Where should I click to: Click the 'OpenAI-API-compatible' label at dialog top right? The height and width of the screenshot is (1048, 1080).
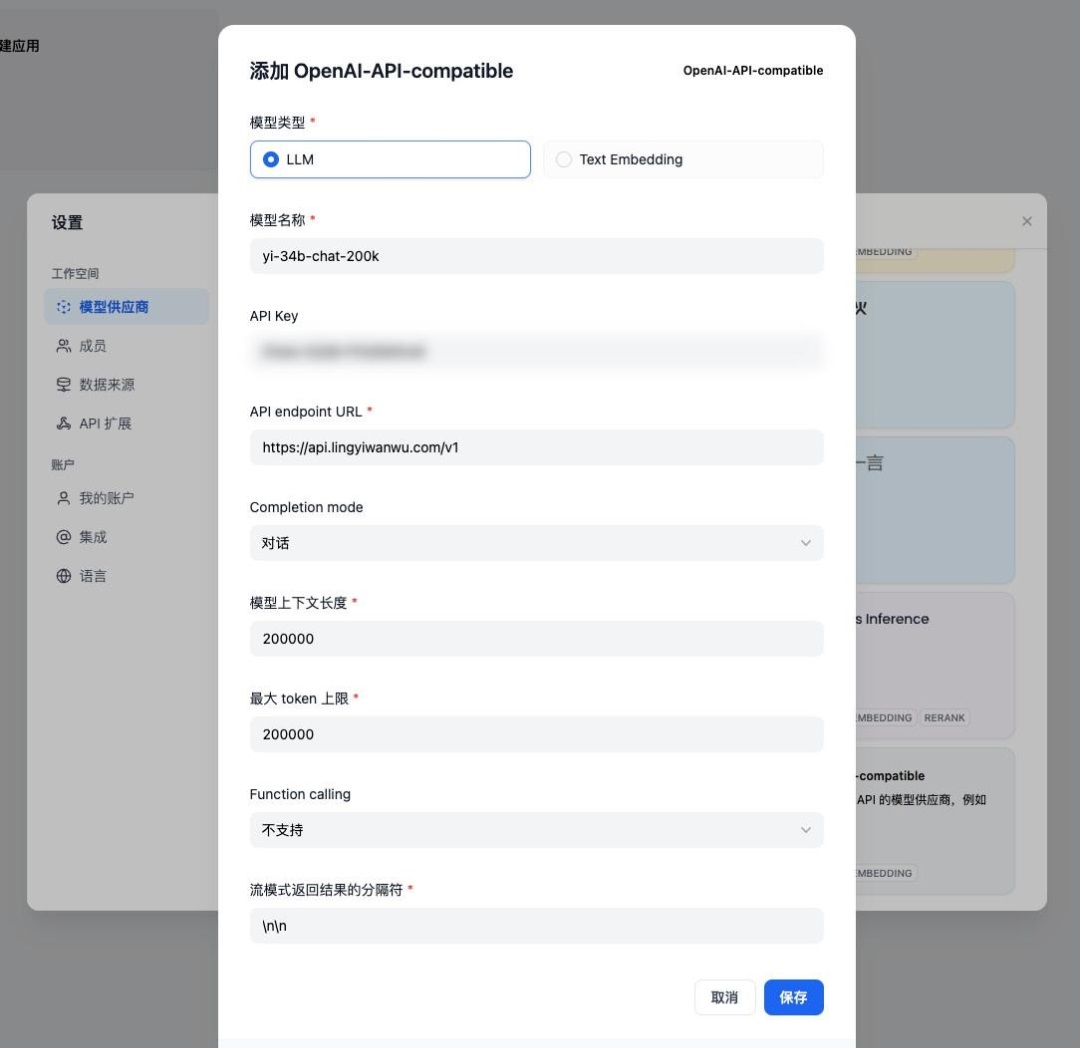[753, 70]
